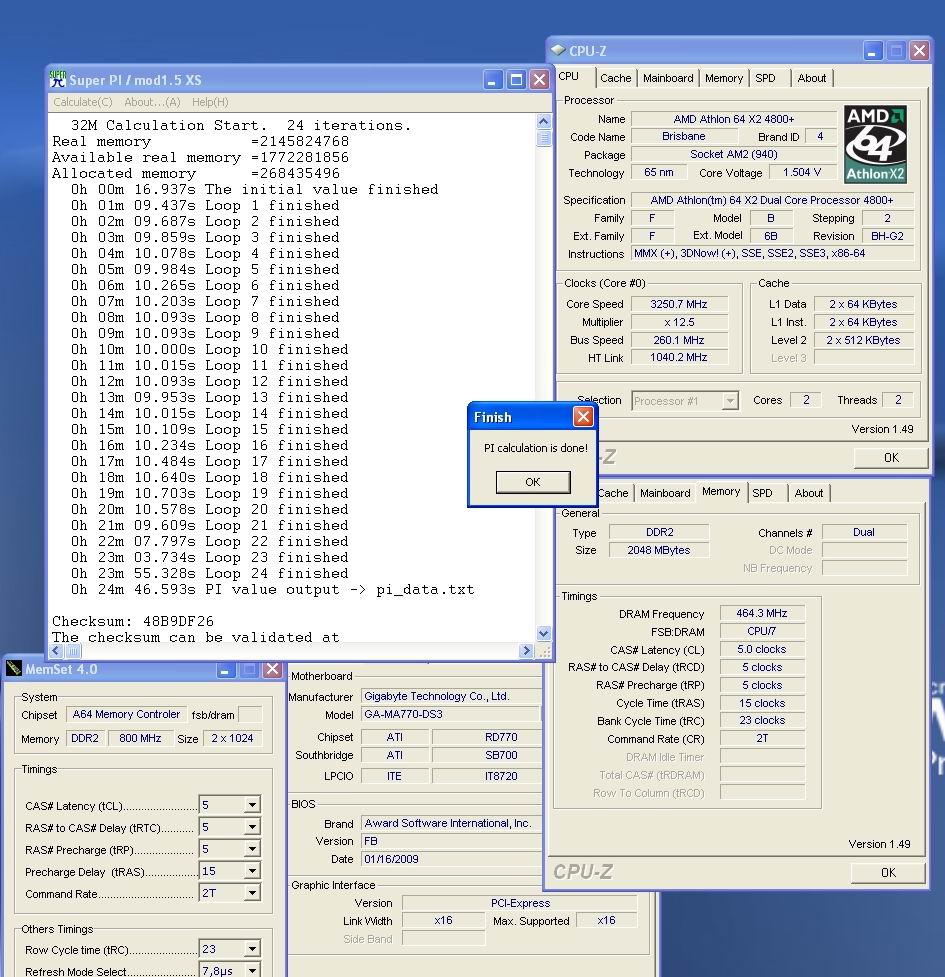The height and width of the screenshot is (977, 945).
Task: Click the Loop 24 finished line
Action: point(209,573)
